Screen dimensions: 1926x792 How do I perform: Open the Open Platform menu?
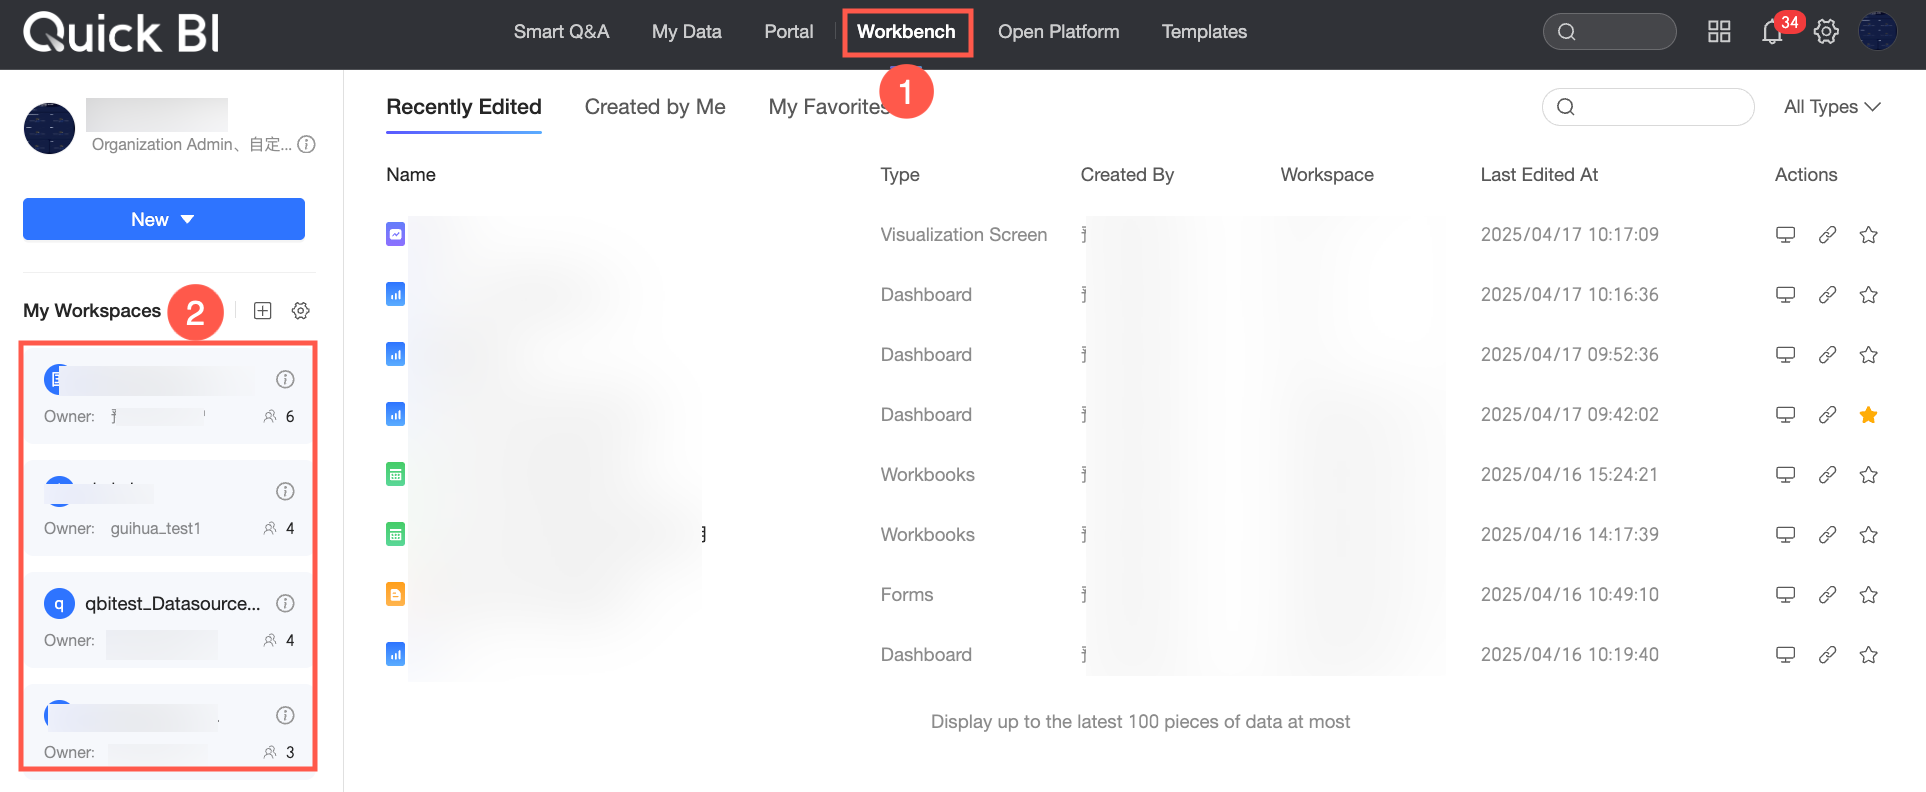[x=1058, y=32]
